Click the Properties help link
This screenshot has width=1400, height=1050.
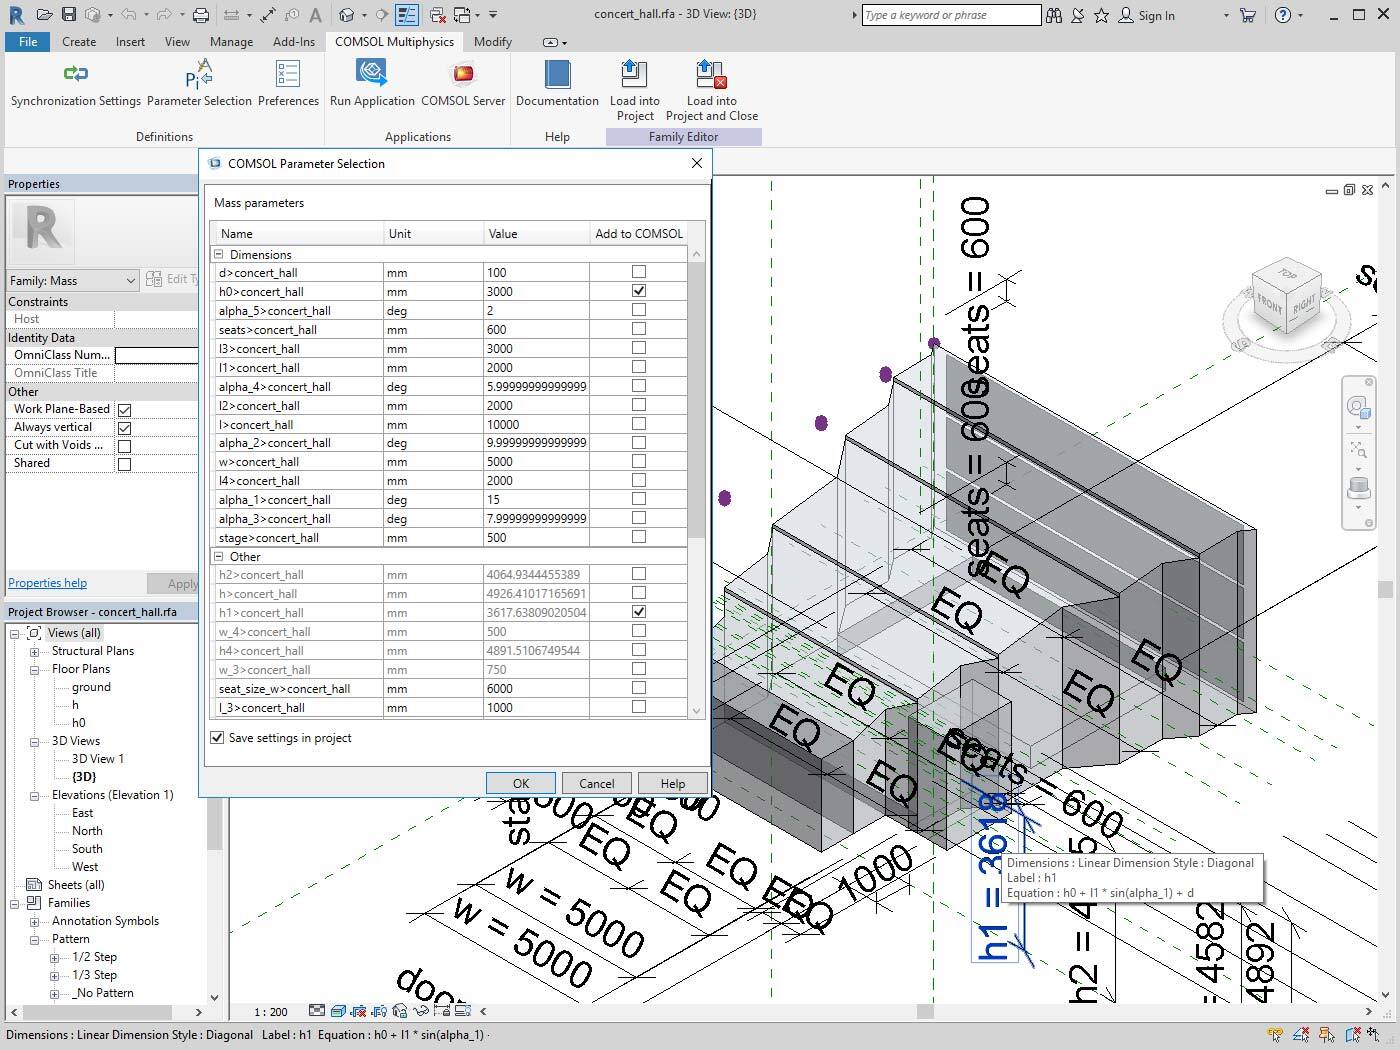46,583
